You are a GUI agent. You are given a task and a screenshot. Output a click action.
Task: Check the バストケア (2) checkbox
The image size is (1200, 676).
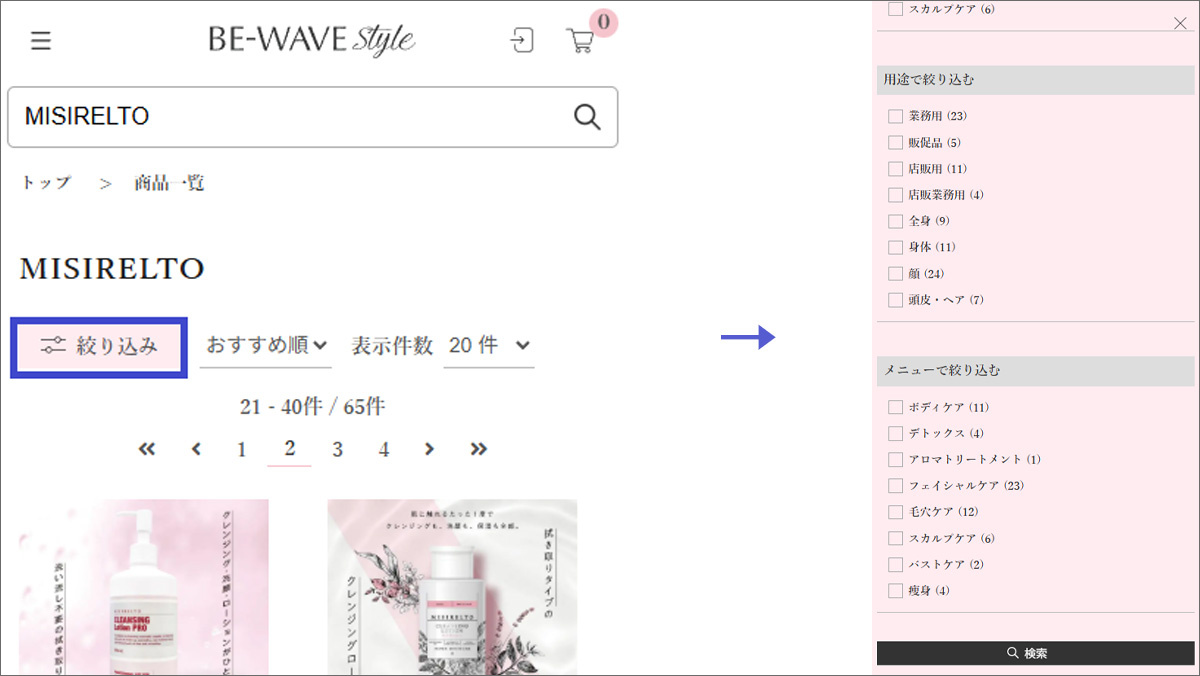(x=895, y=564)
